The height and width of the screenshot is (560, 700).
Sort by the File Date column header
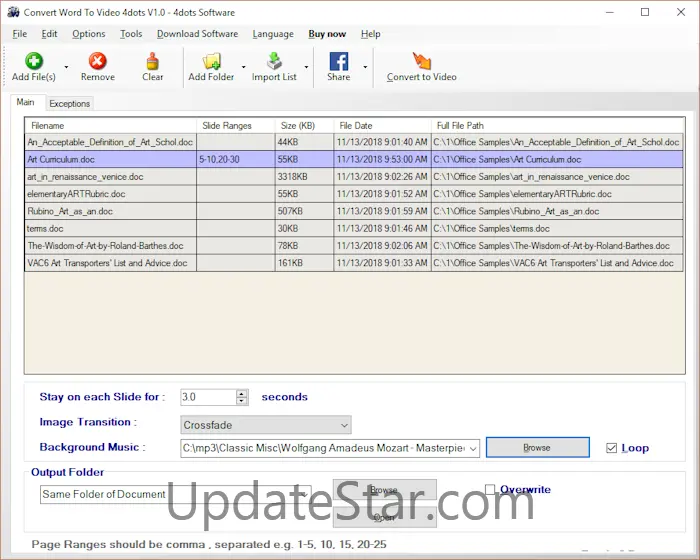[x=383, y=125]
